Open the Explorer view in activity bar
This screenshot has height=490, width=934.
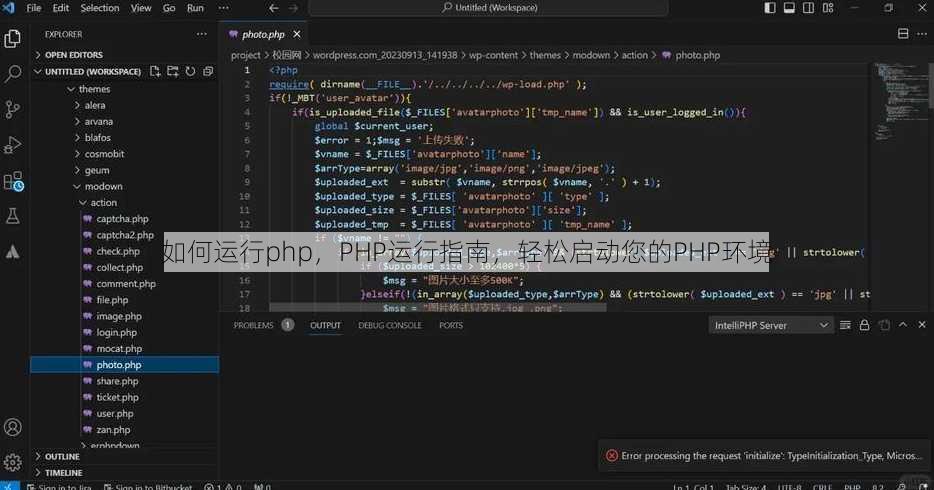[x=13, y=39]
